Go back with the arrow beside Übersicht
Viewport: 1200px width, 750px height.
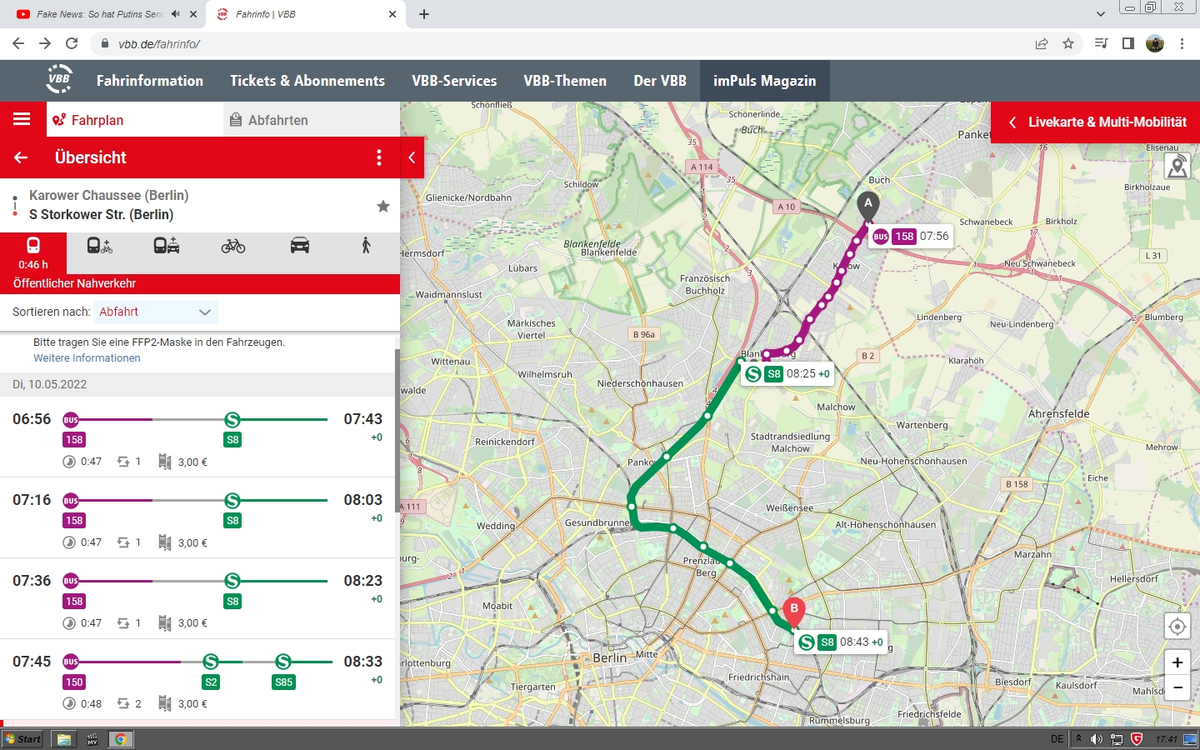point(21,158)
